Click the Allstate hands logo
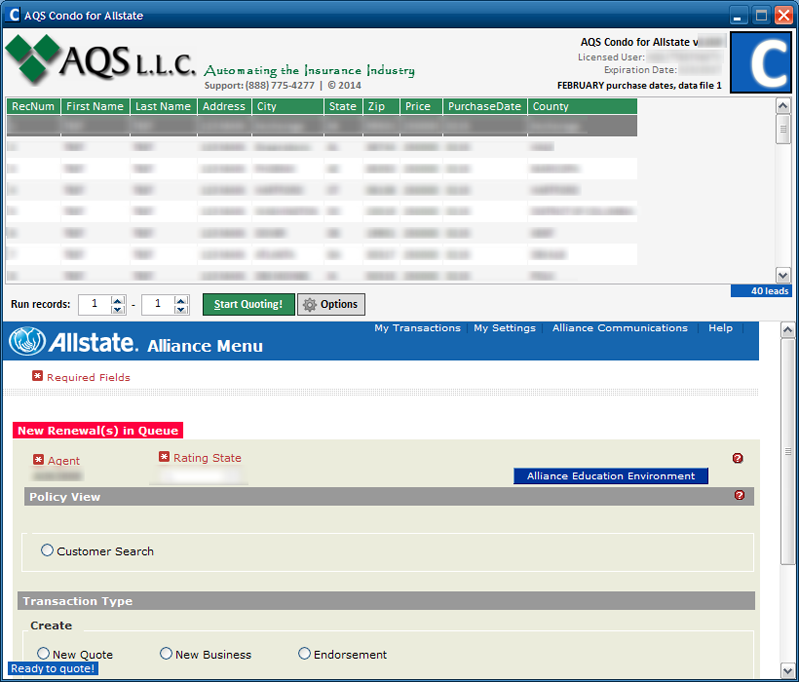799x682 pixels. pyautogui.click(x=27, y=341)
